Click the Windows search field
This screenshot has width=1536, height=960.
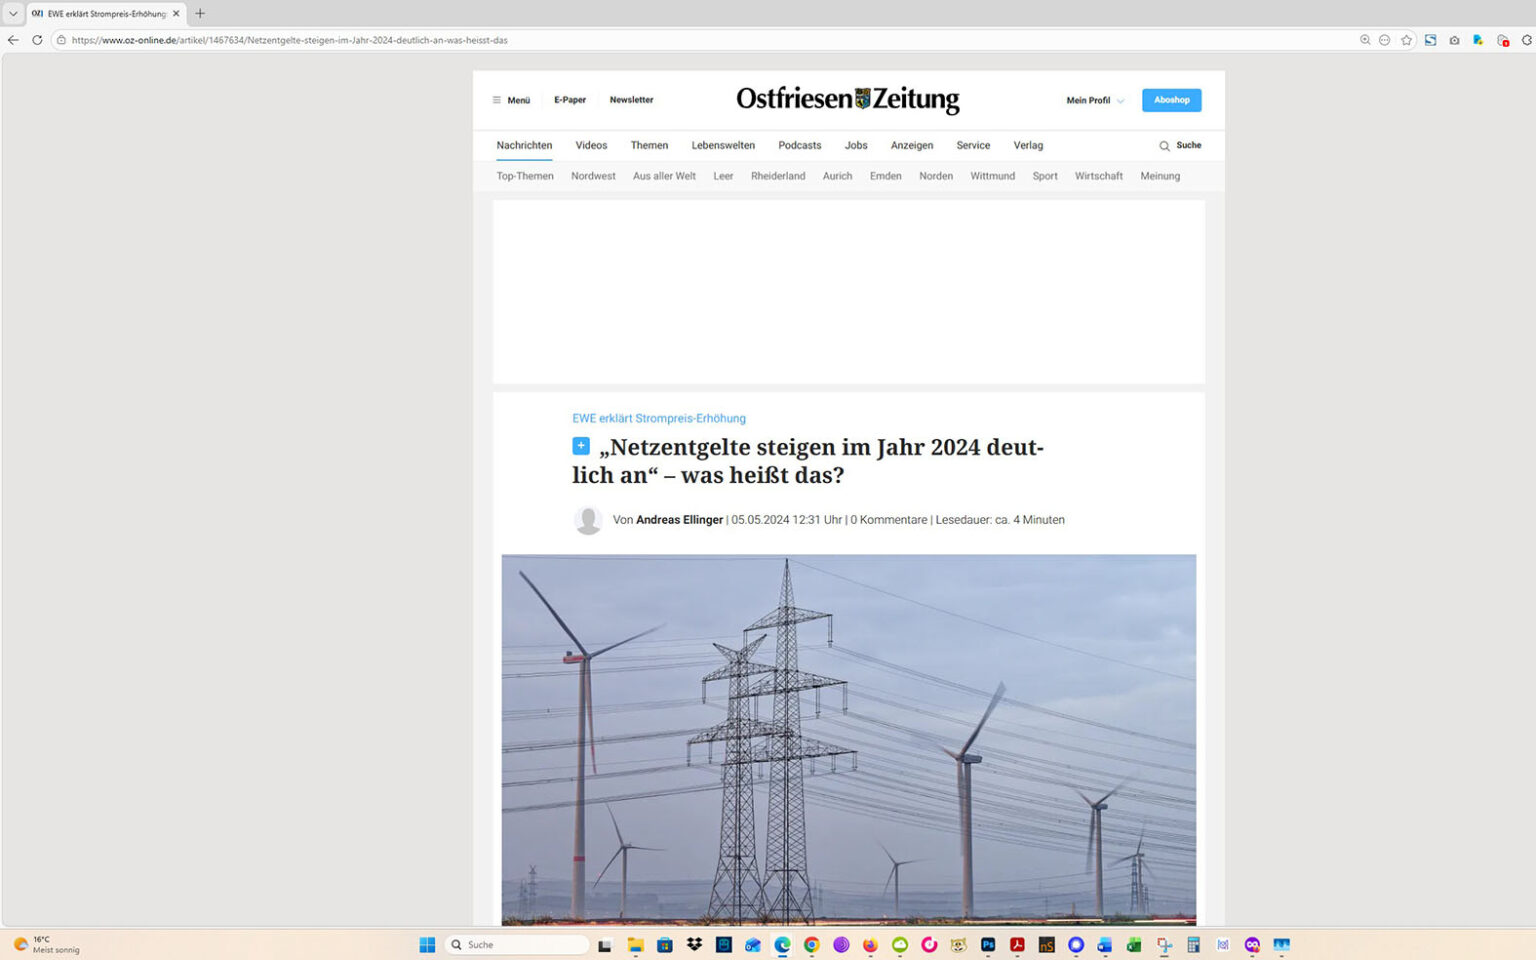(516, 945)
